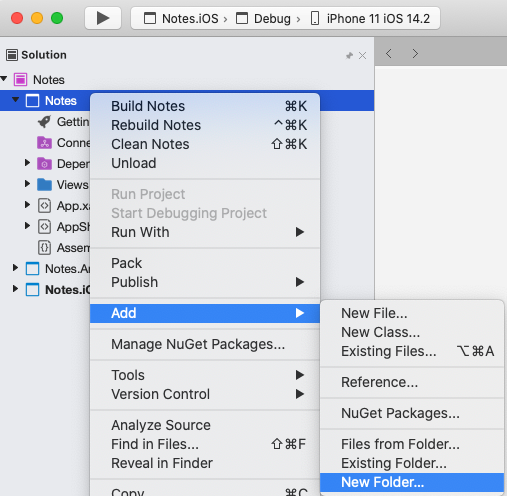Choose Existing Folder... in Add submenu

412,463
